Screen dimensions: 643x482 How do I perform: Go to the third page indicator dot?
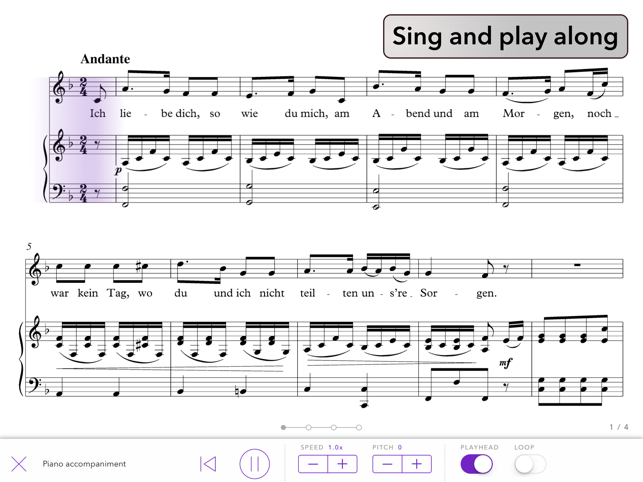(x=334, y=427)
